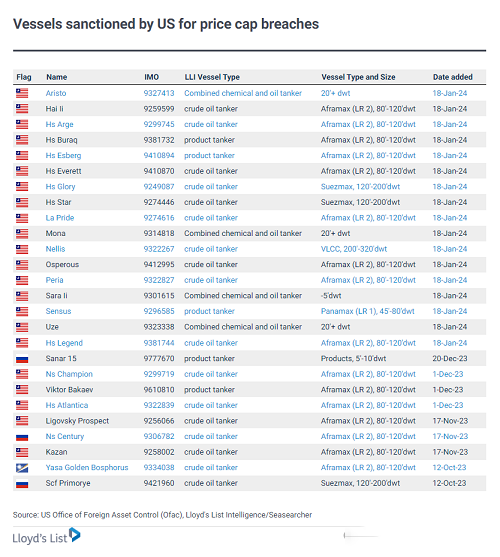This screenshot has height=557, width=500.
Task: Click the Russian flag next to Sanar 15
Action: click(x=22, y=359)
